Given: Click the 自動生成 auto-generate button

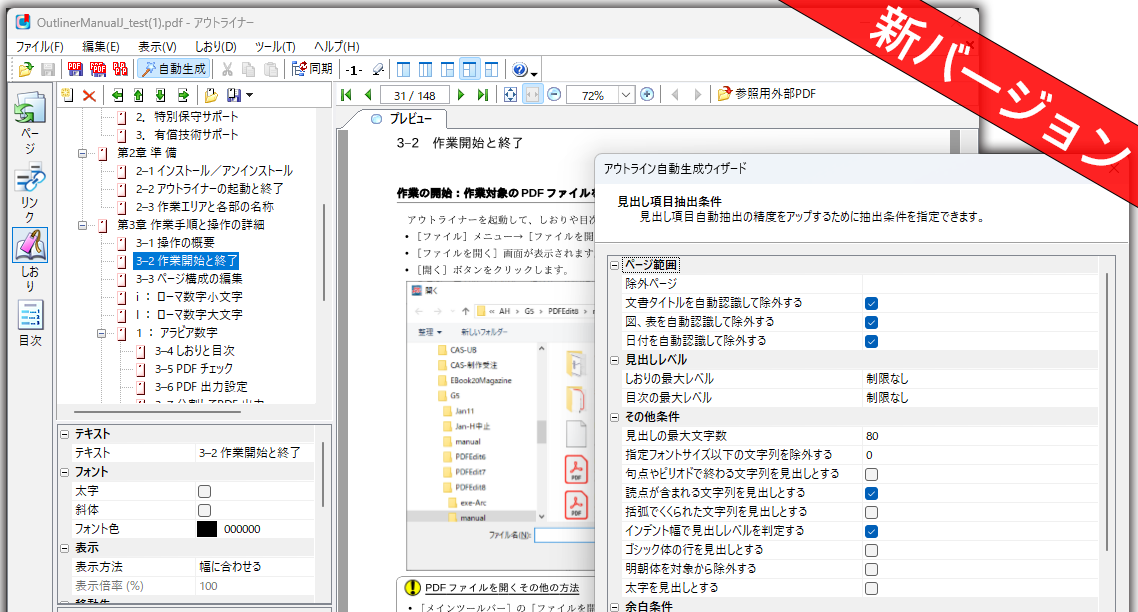Looking at the screenshot, I should pyautogui.click(x=172, y=69).
